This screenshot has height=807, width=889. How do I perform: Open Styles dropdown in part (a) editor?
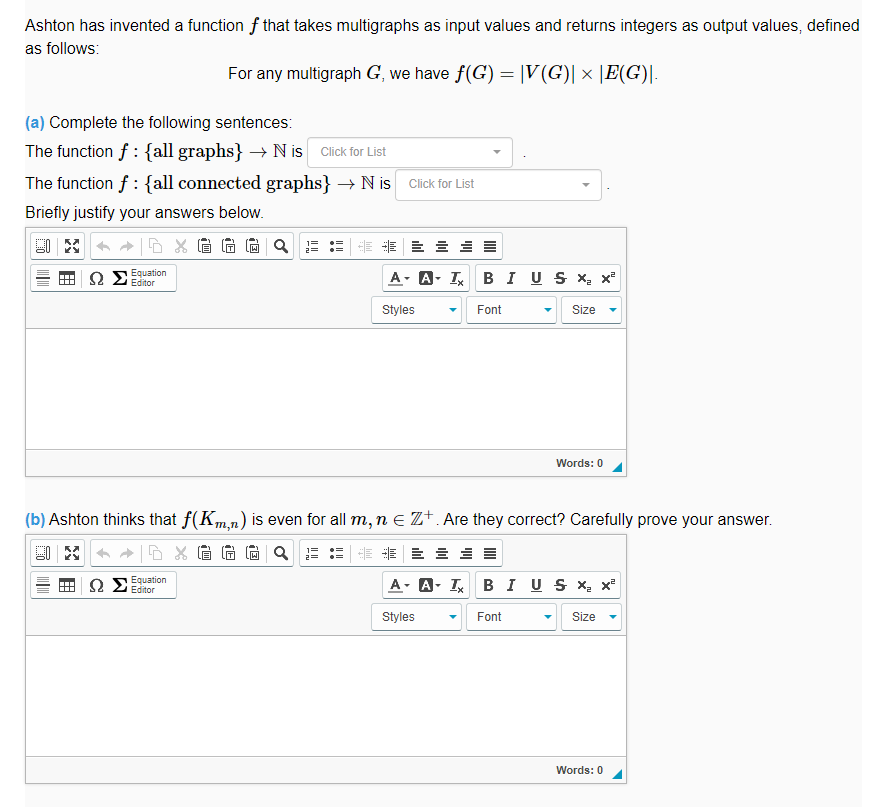coord(417,310)
